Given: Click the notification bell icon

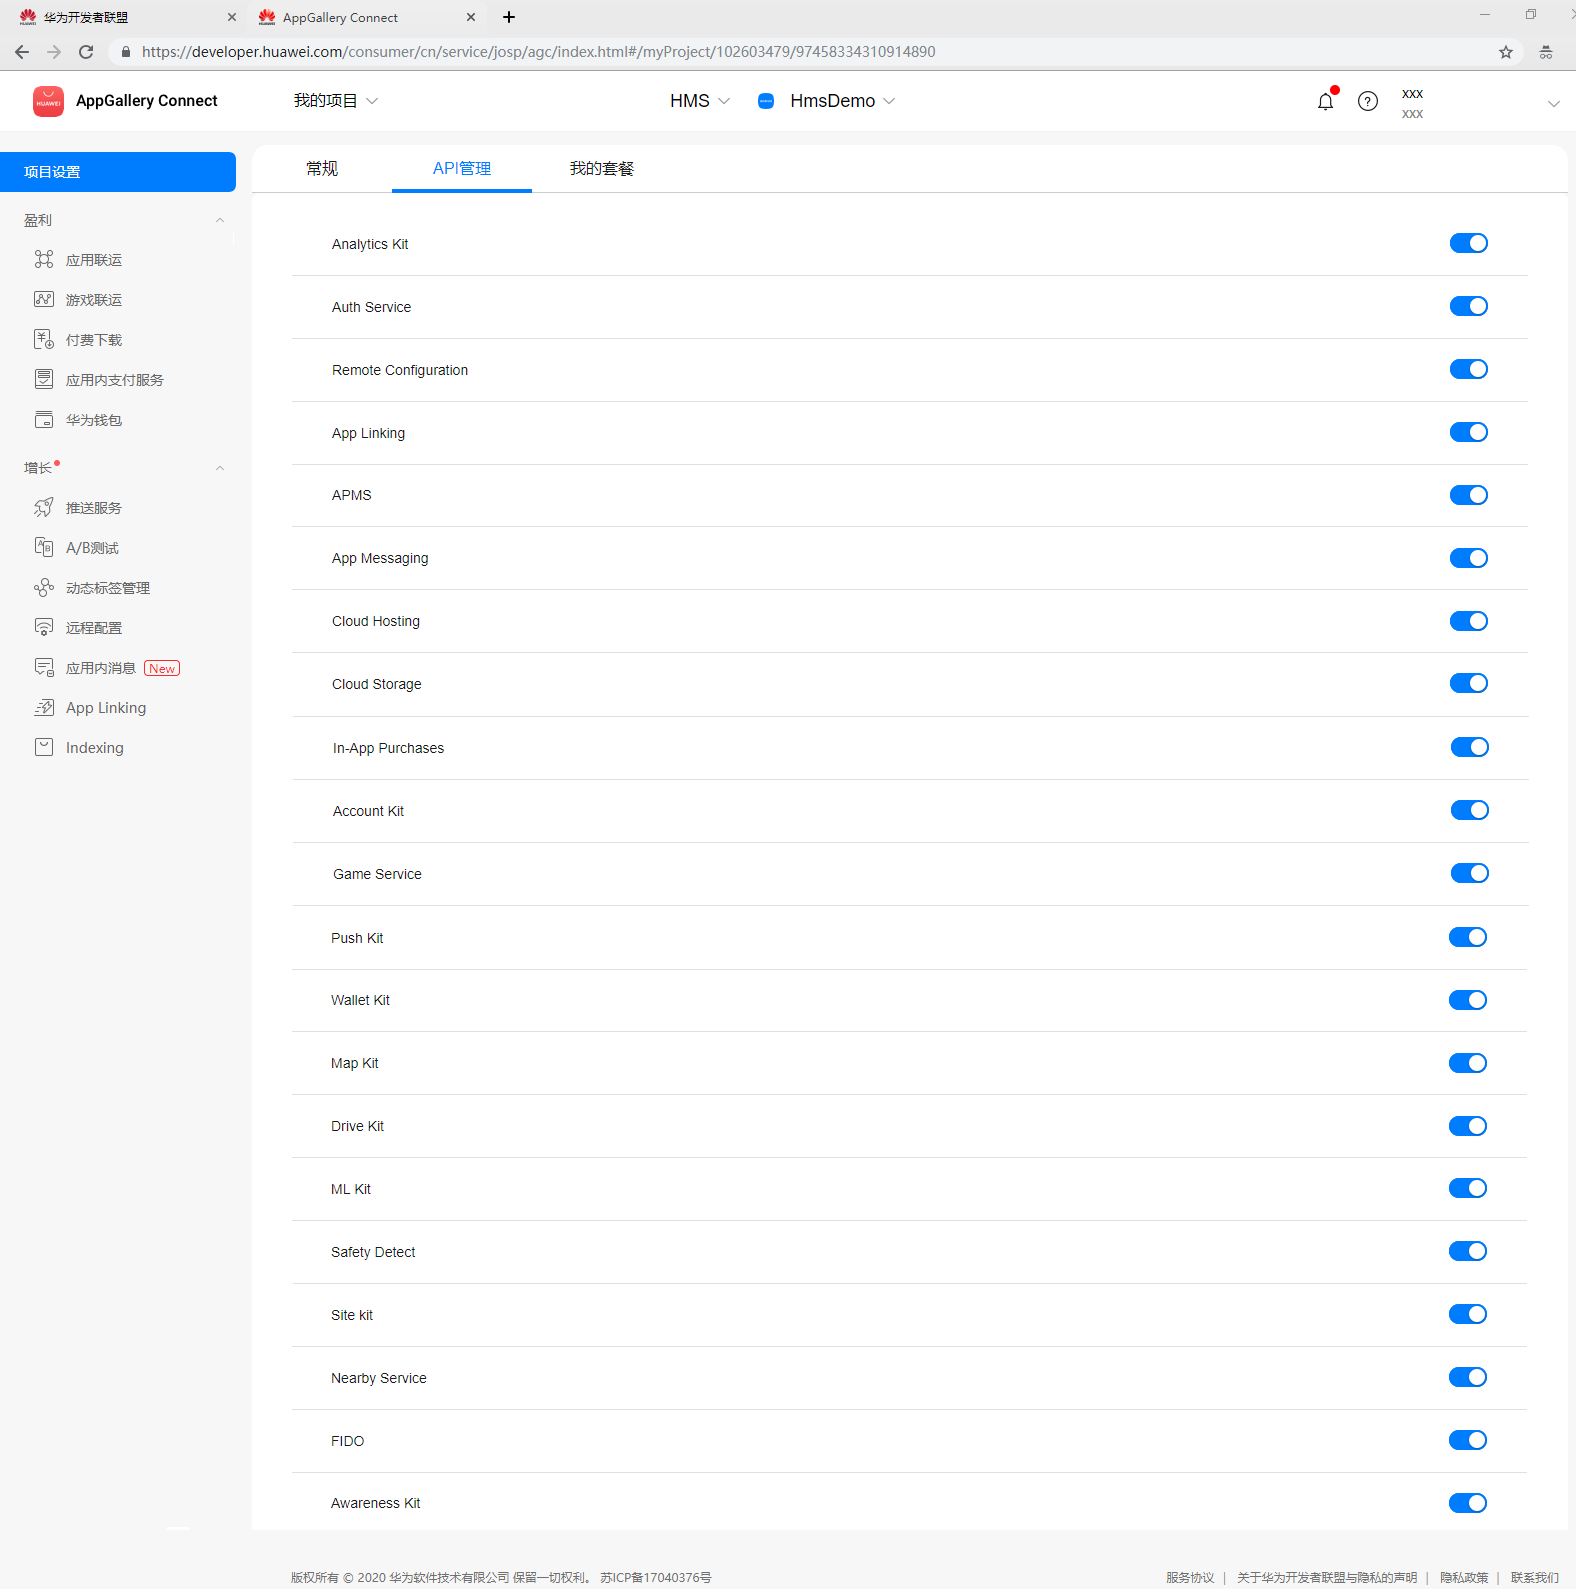Looking at the screenshot, I should pyautogui.click(x=1325, y=101).
